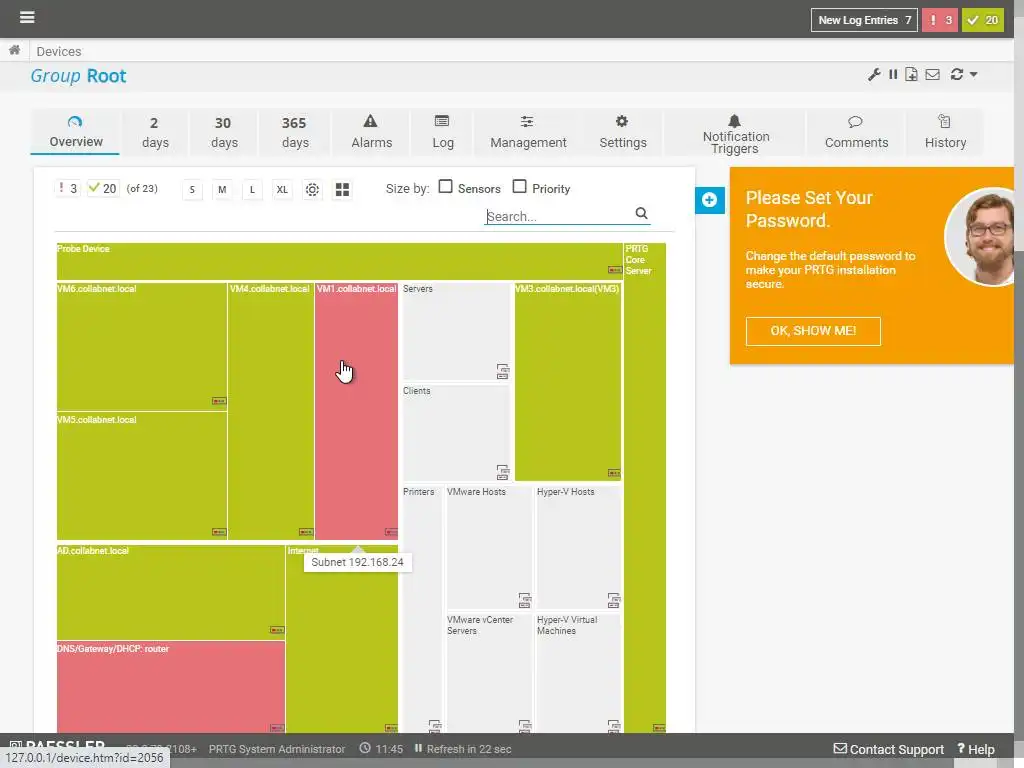Open the Probe Device tile
The height and width of the screenshot is (768, 1024).
(340, 261)
